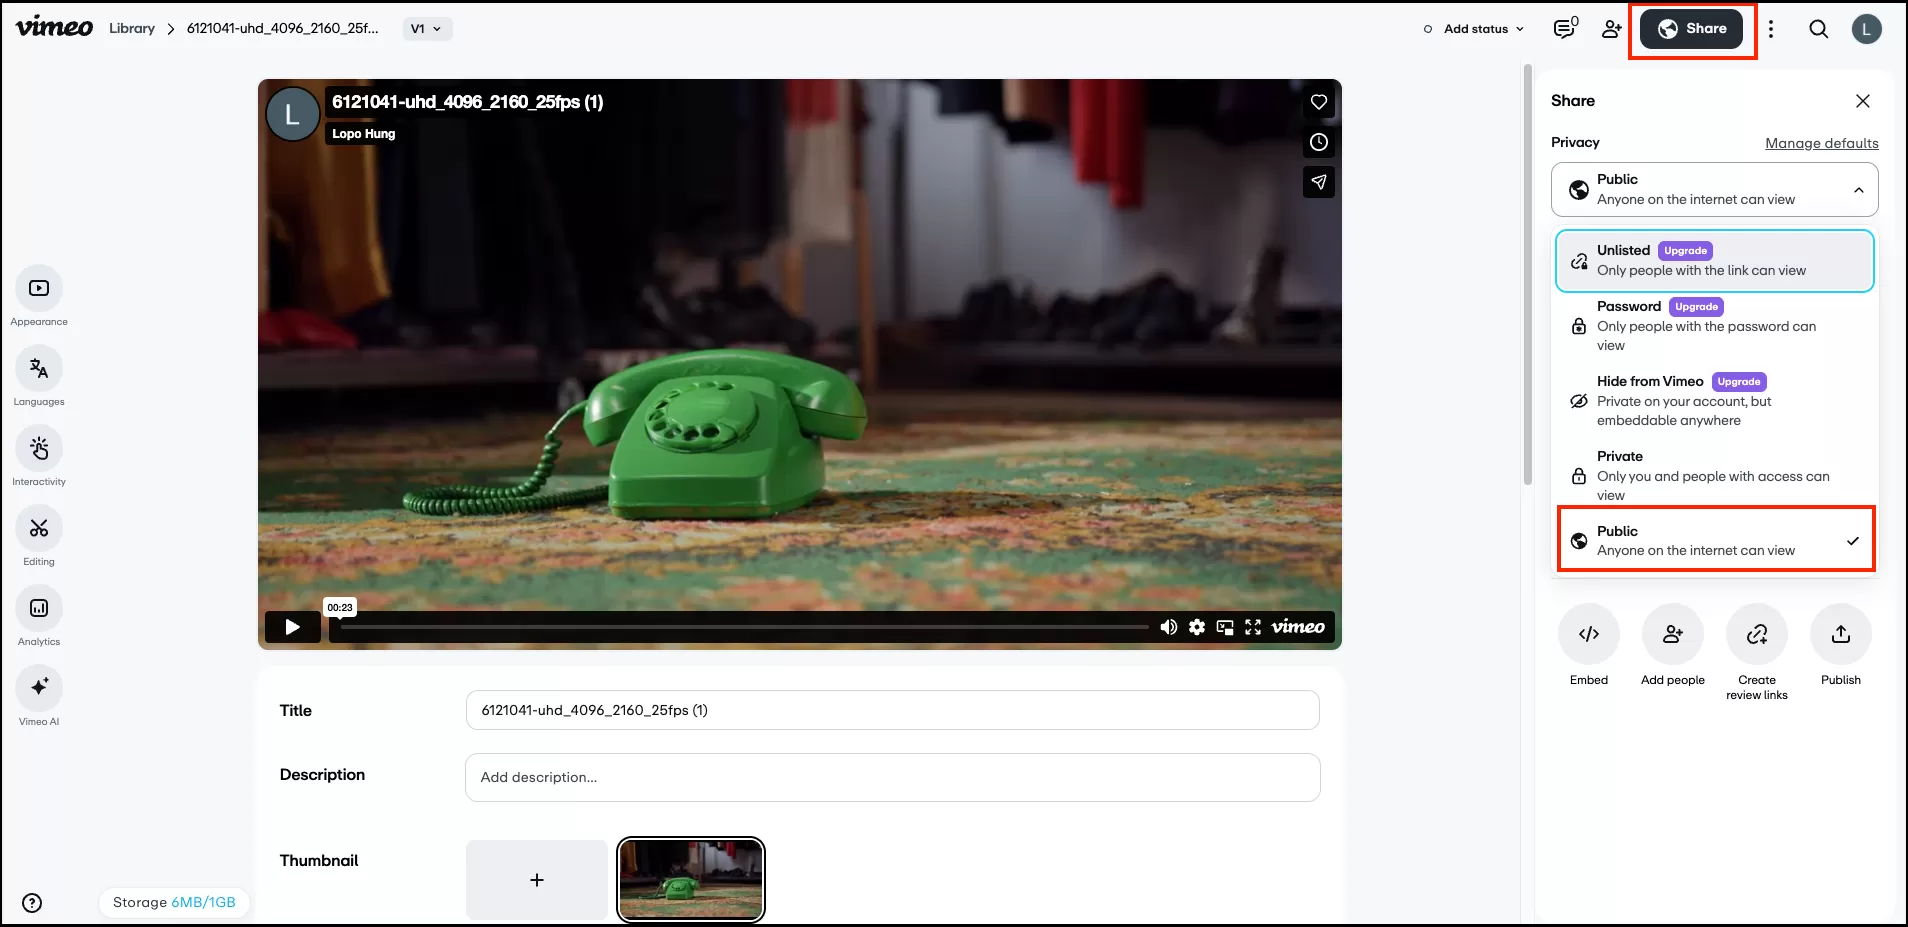Select the Private privacy option
Image resolution: width=1908 pixels, height=927 pixels.
pos(1714,475)
